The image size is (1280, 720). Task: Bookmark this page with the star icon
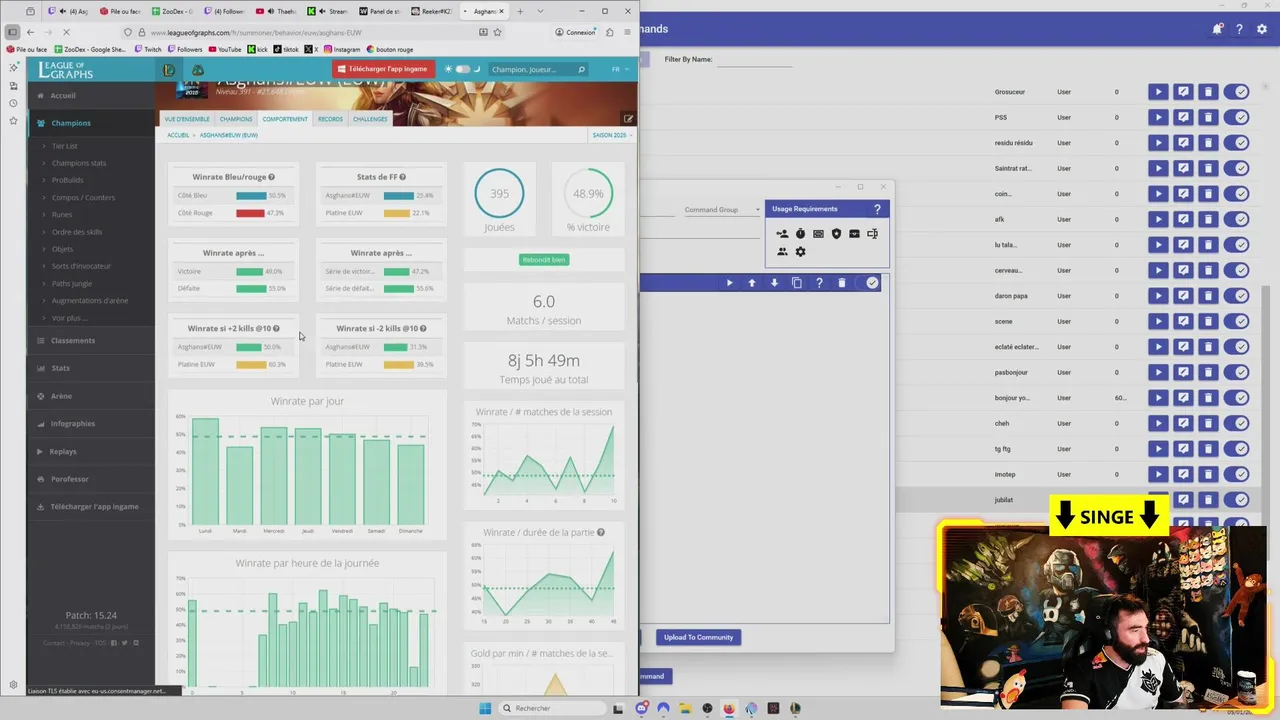[497, 32]
